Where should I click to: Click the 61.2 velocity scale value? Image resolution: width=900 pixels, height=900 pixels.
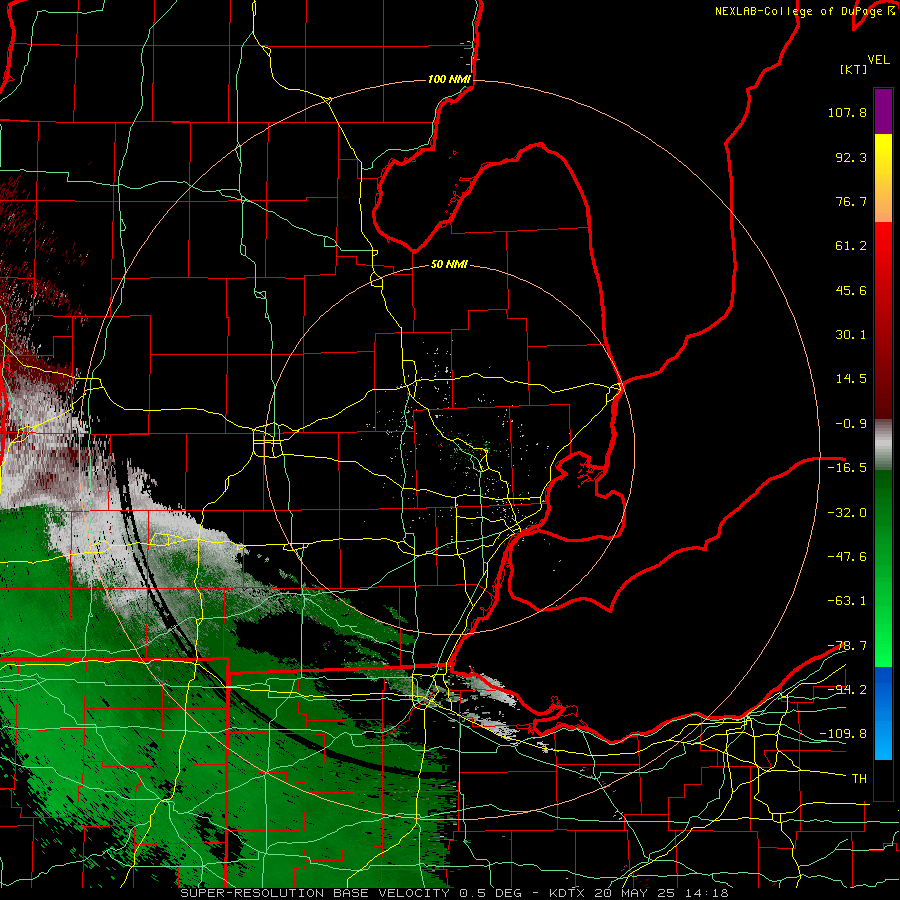(851, 246)
